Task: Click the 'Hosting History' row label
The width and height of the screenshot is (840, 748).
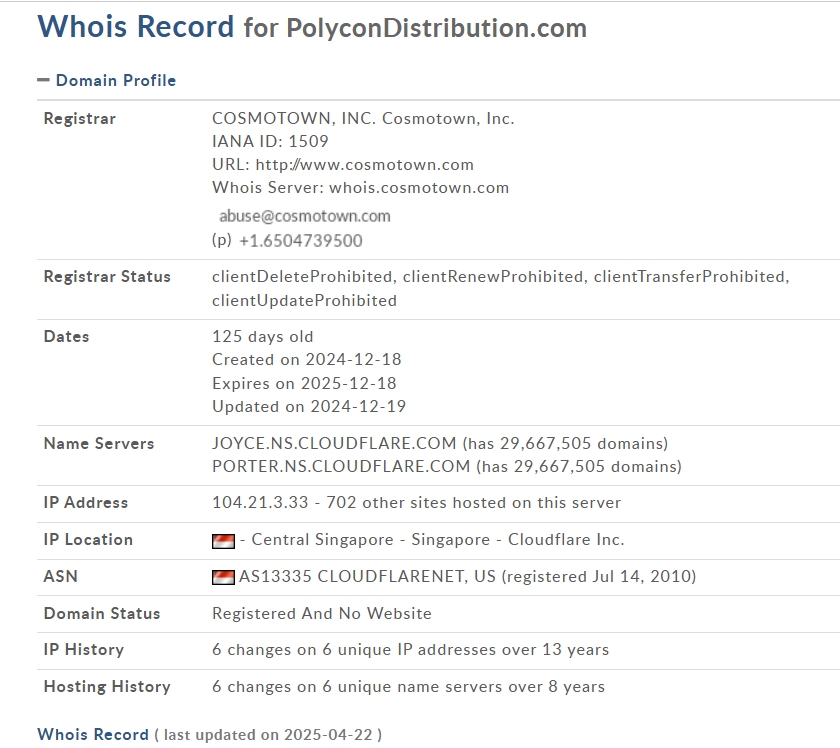Action: coord(107,687)
